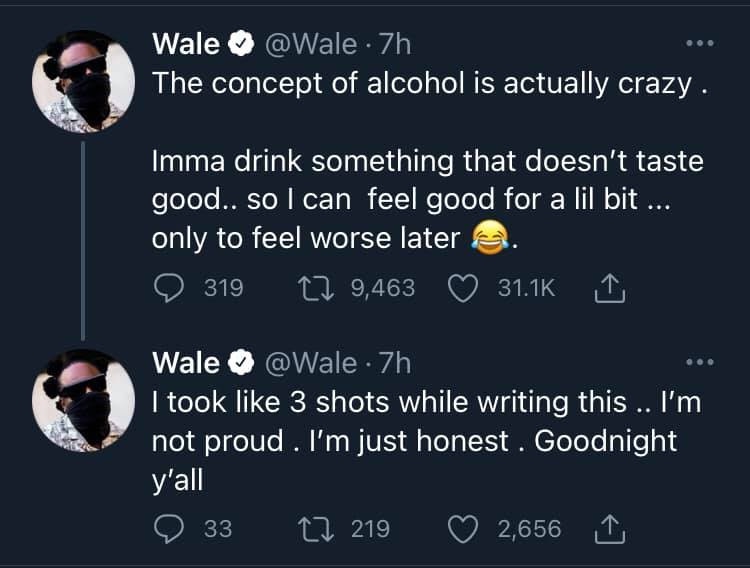750x568 pixels.
Task: Open the second tweet's 7h timestamp
Action: (390, 361)
